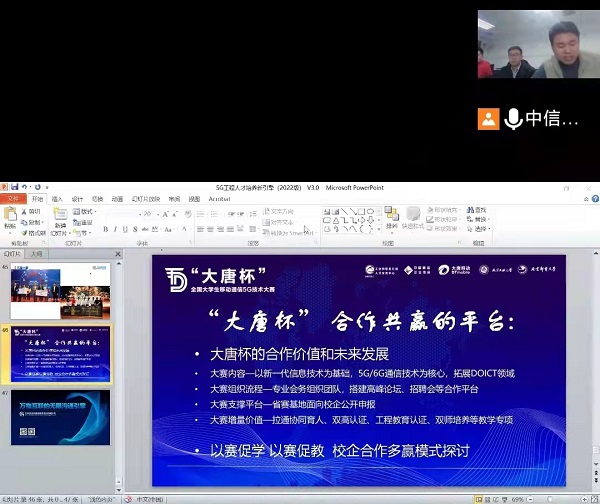This screenshot has height=504, width=600.
Task: Click the speaker's video thumbnail
Action: [538, 44]
